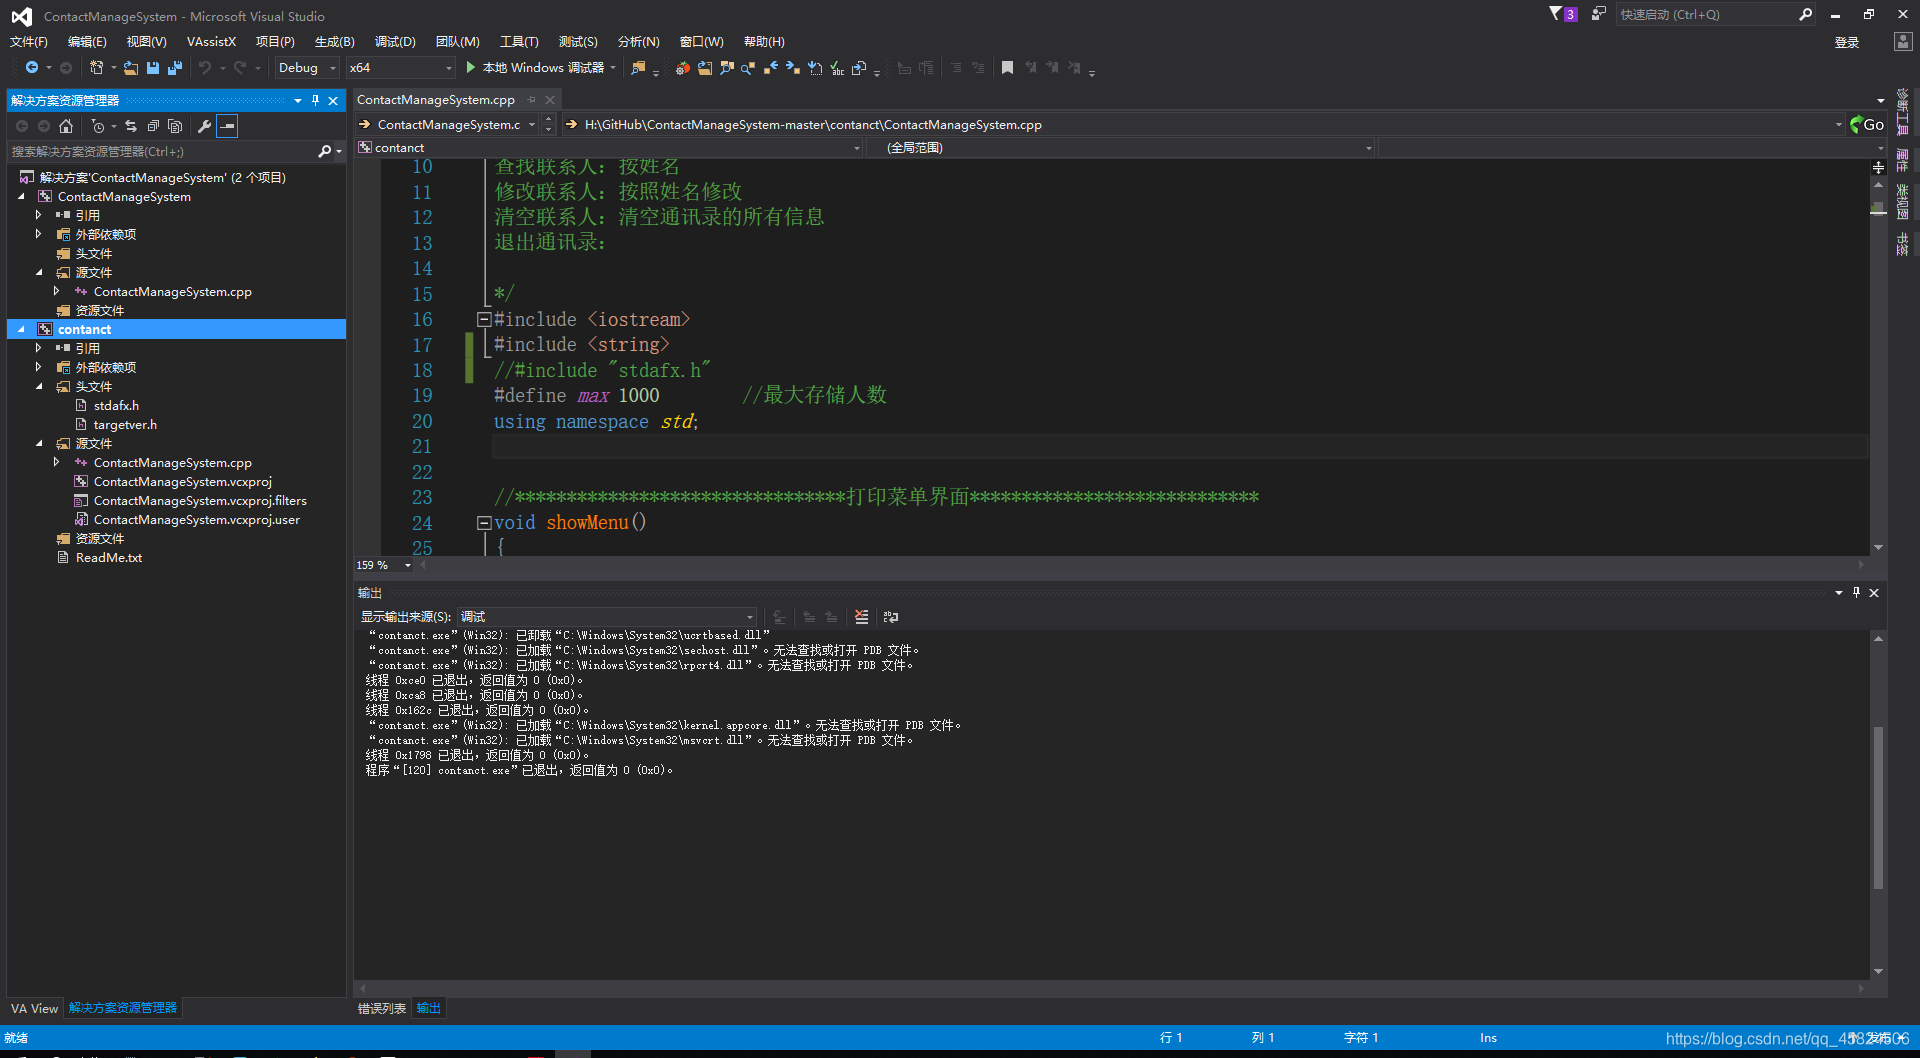Click the Save All toolbar icon
Image resolution: width=1920 pixels, height=1058 pixels.
tap(175, 68)
